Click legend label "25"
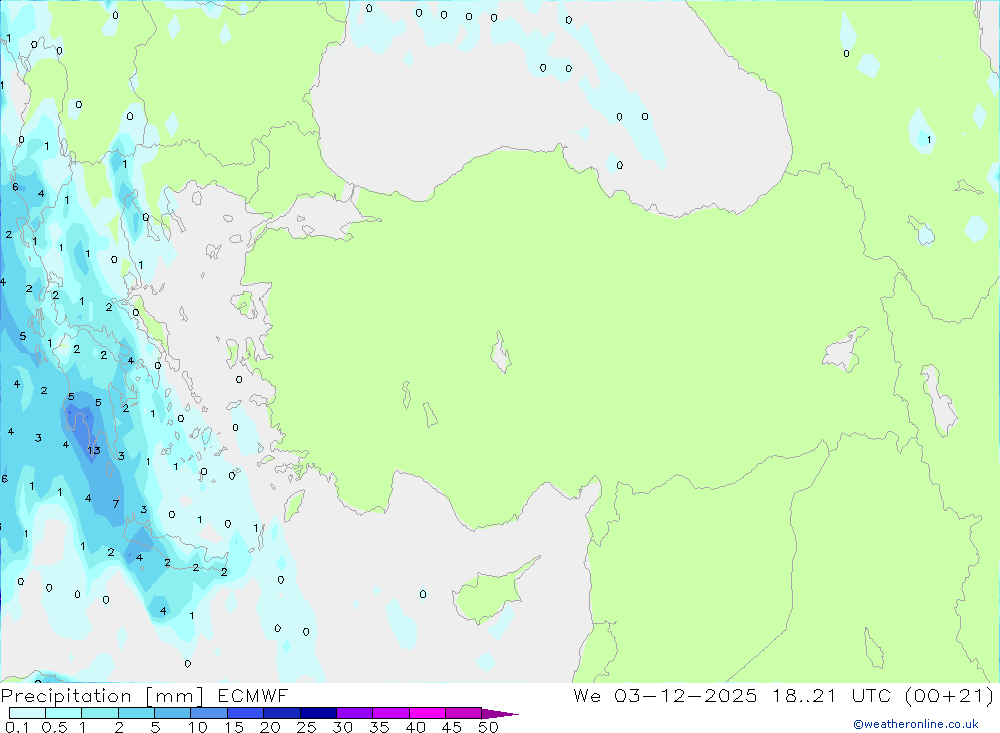1000x733 pixels. pos(306,727)
